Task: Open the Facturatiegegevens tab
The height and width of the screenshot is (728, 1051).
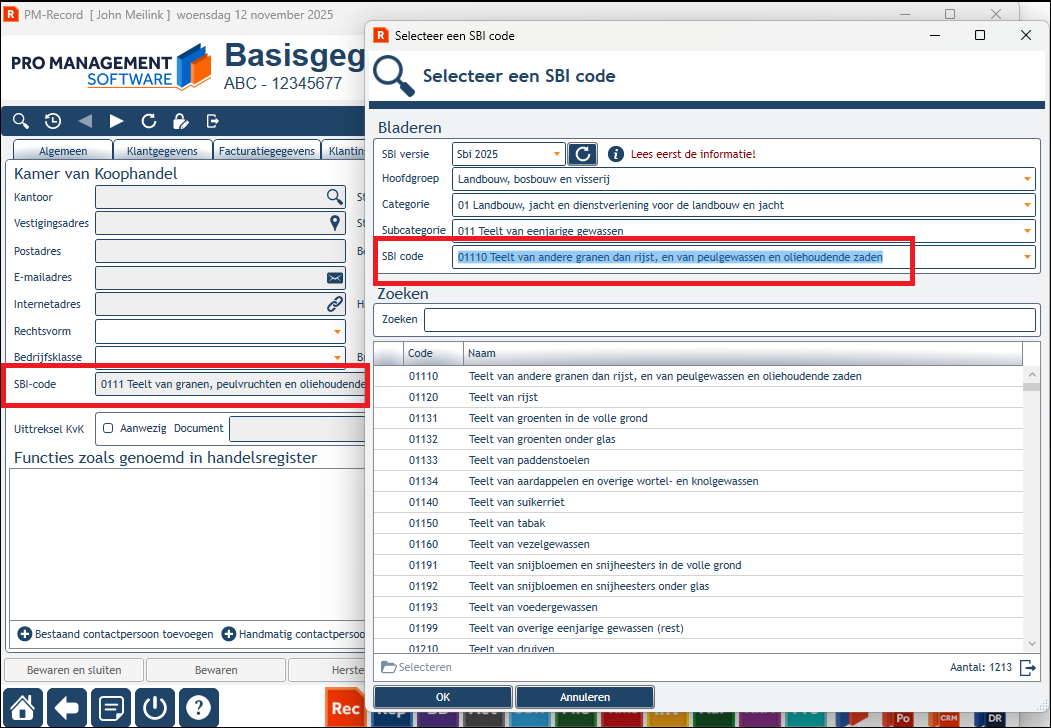Action: tap(267, 151)
